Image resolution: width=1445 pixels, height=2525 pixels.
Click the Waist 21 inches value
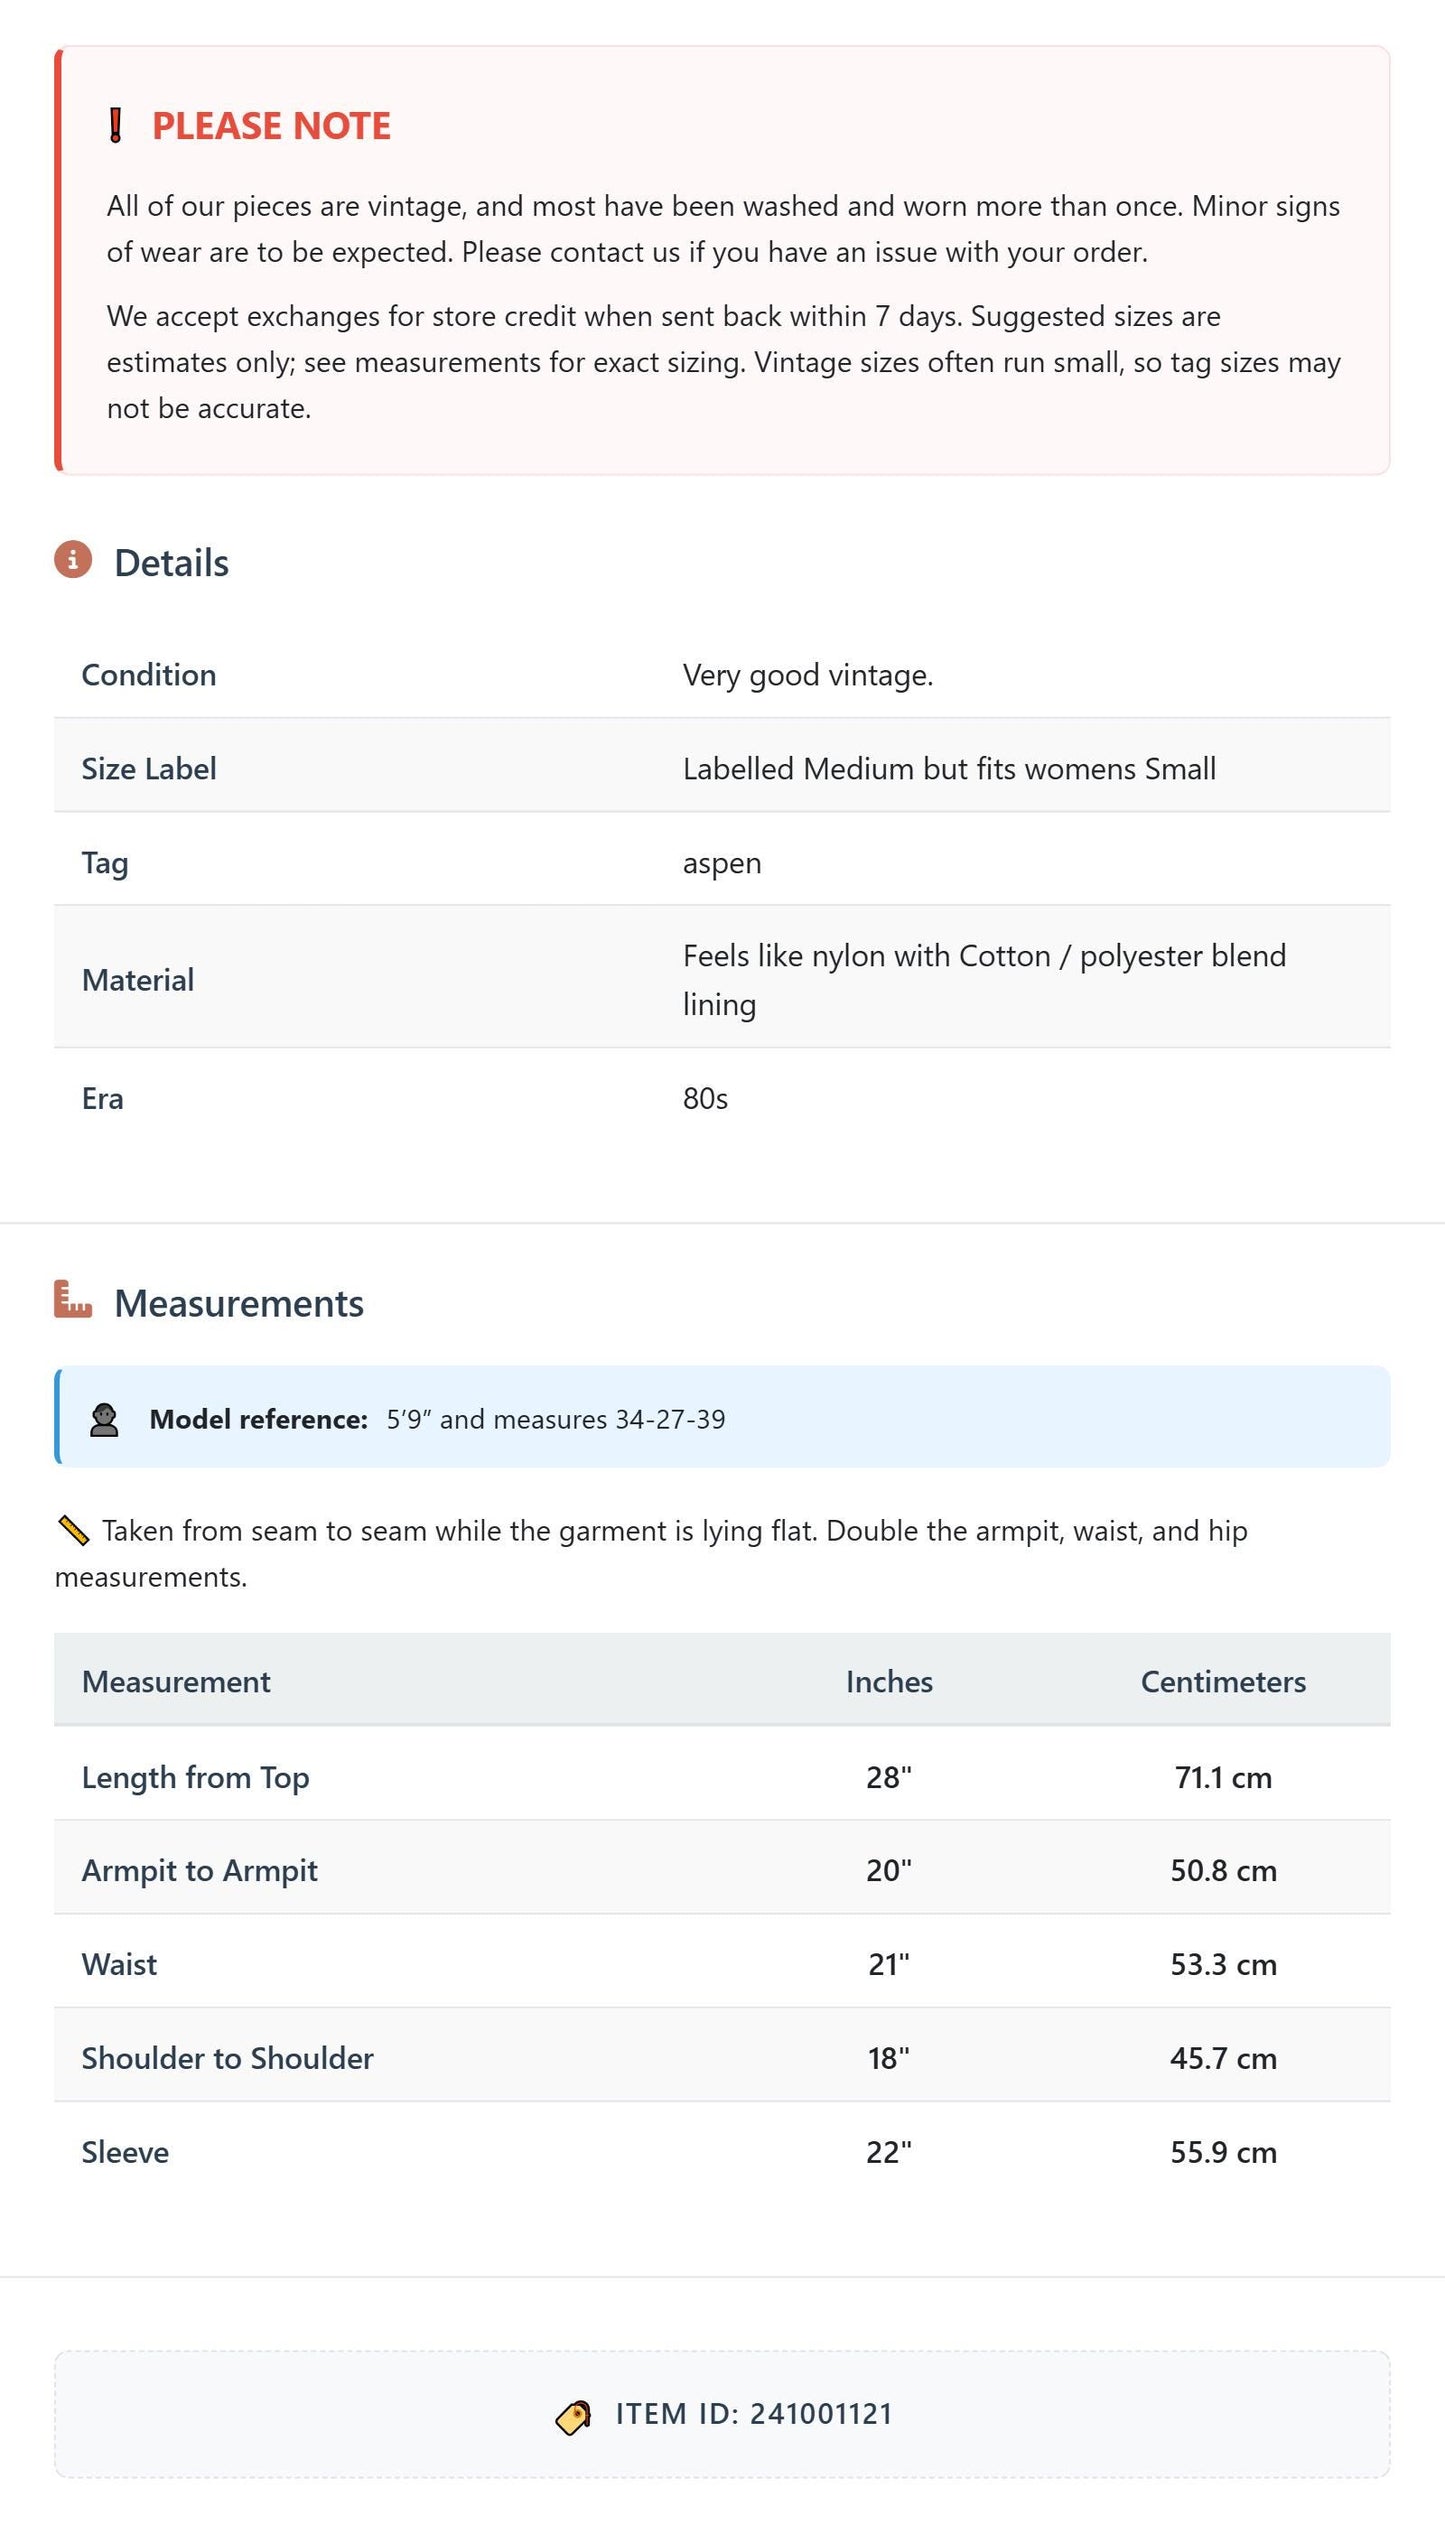point(889,1965)
